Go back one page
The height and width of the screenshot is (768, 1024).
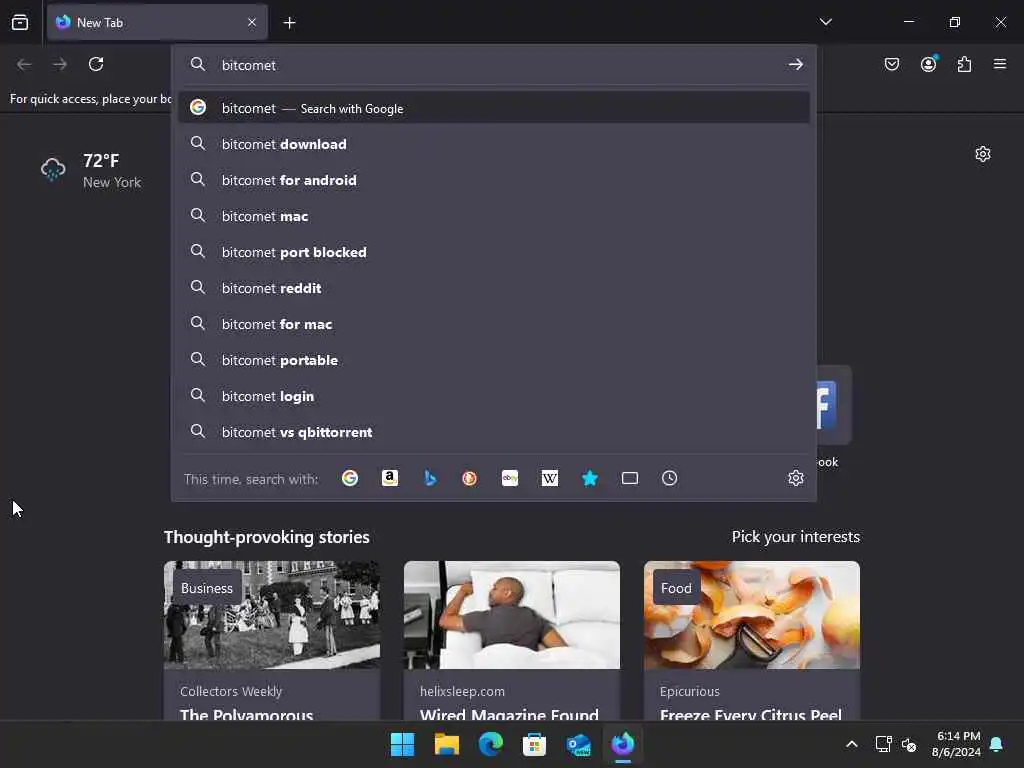(x=24, y=64)
